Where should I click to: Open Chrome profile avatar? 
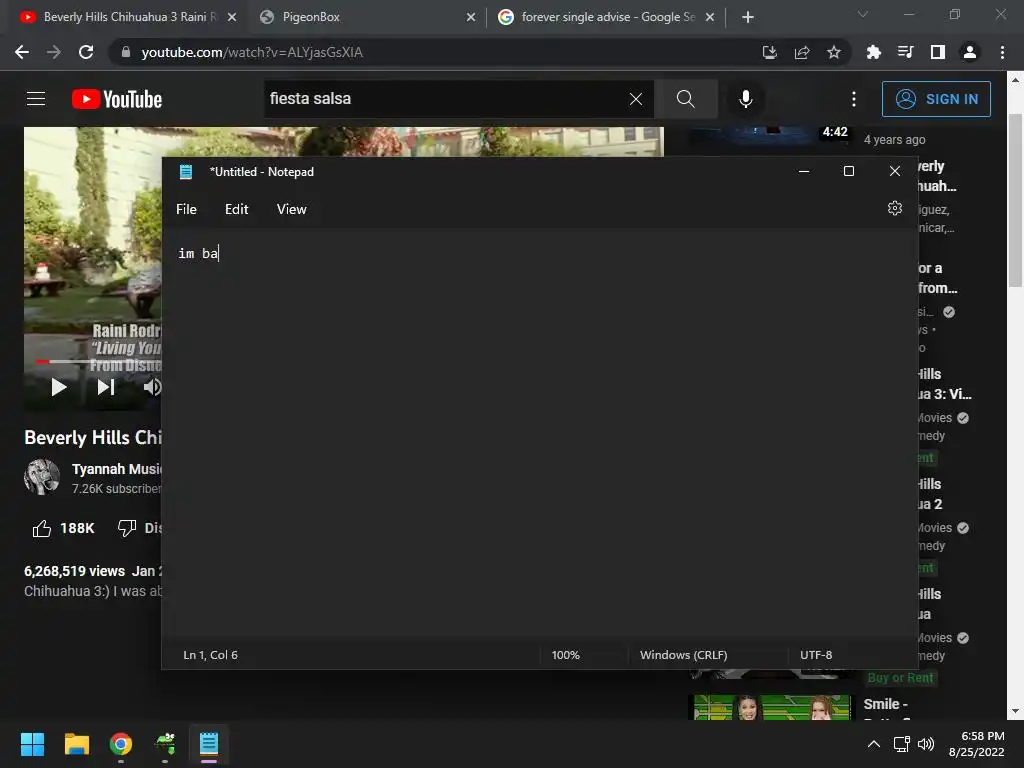point(970,52)
